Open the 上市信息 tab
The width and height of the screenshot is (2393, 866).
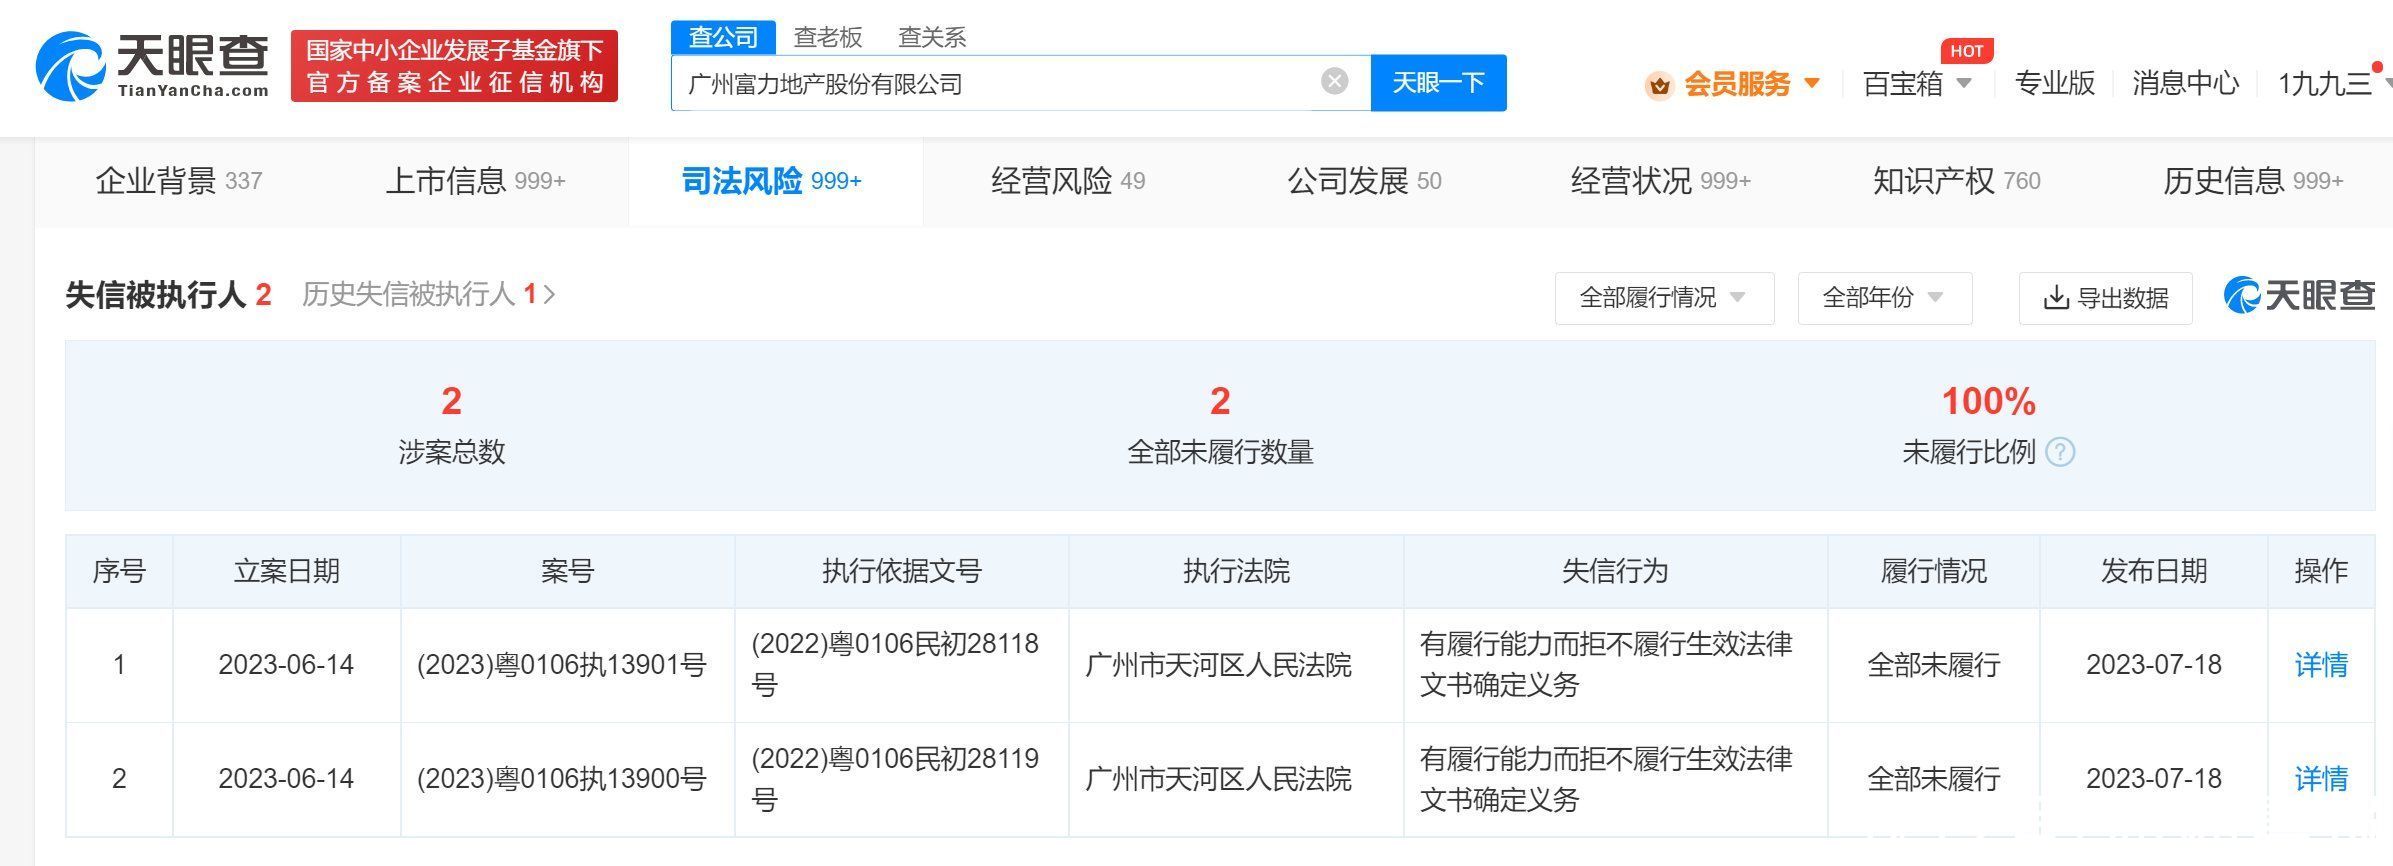tap(475, 181)
